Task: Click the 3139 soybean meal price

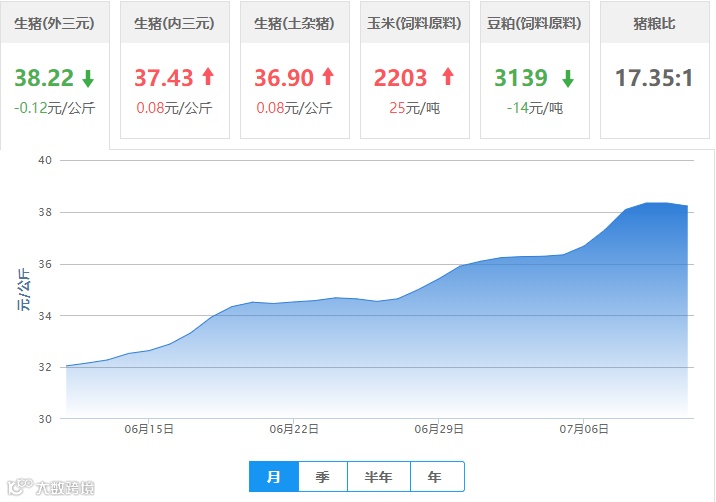Action: click(x=521, y=78)
